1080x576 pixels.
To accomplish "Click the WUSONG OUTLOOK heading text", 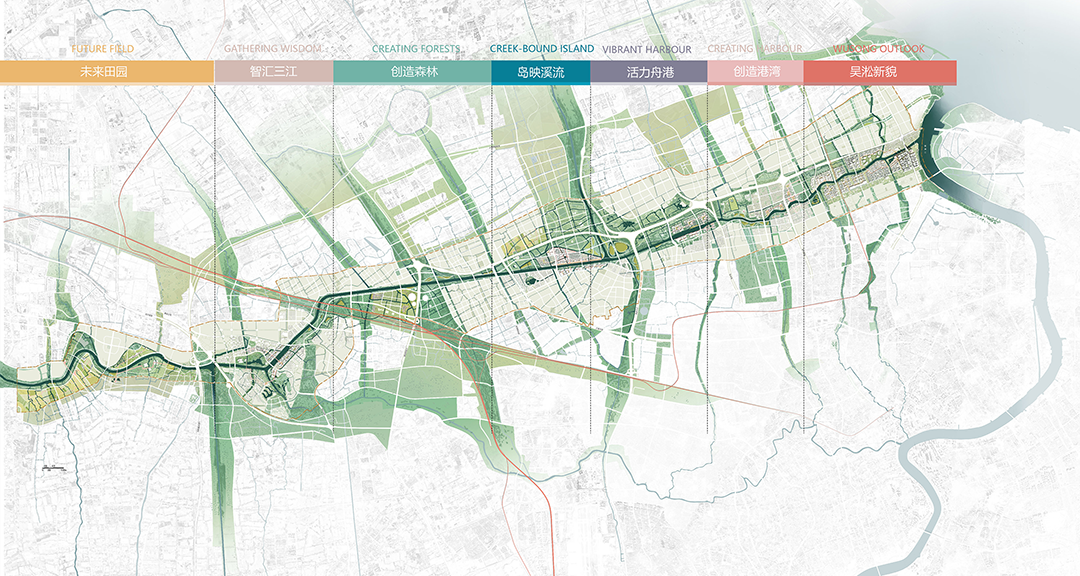I will [x=878, y=49].
